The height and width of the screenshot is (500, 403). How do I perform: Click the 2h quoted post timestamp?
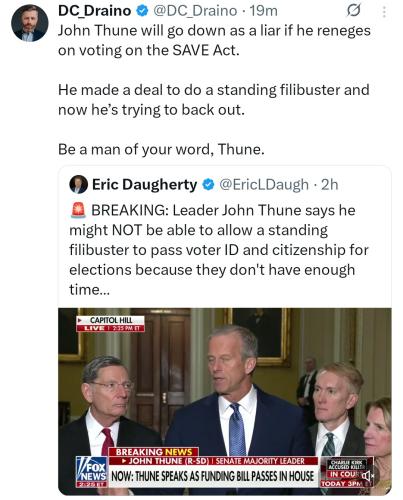tap(329, 184)
